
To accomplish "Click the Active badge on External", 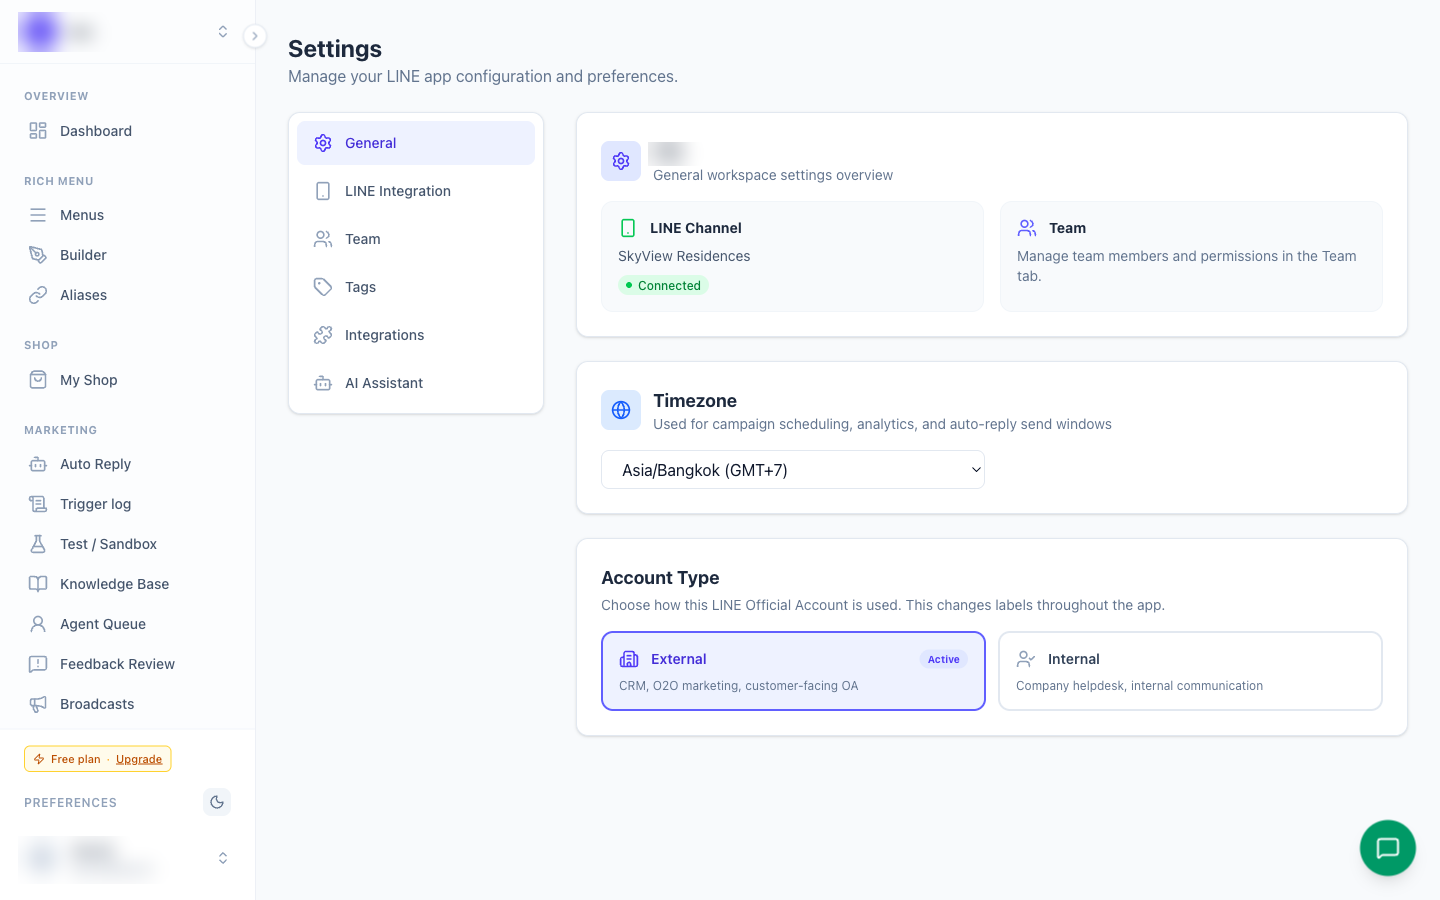I will tap(943, 659).
